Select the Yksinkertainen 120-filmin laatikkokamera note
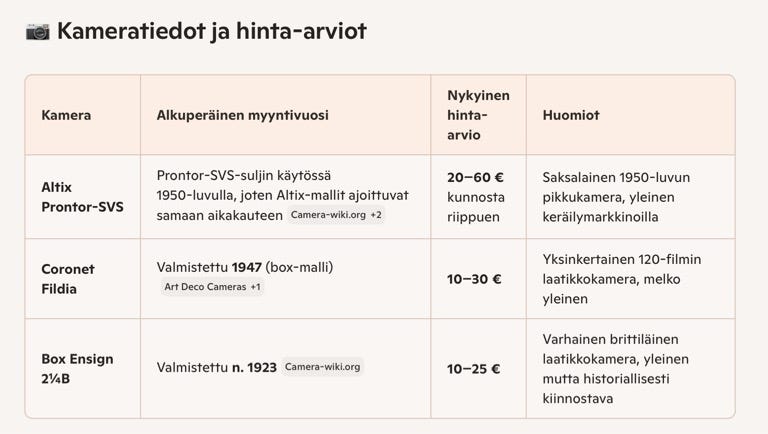The image size is (768, 434). (621, 279)
